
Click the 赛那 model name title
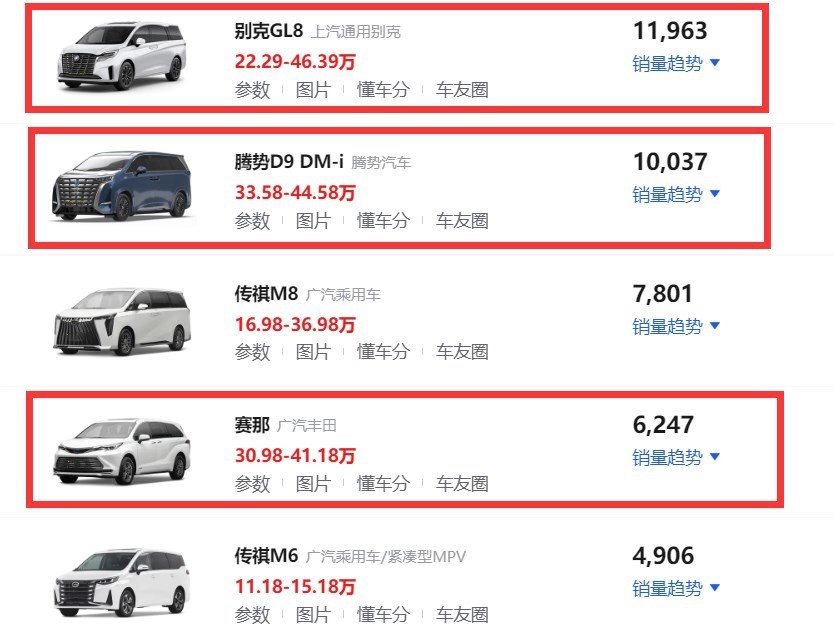coord(252,425)
